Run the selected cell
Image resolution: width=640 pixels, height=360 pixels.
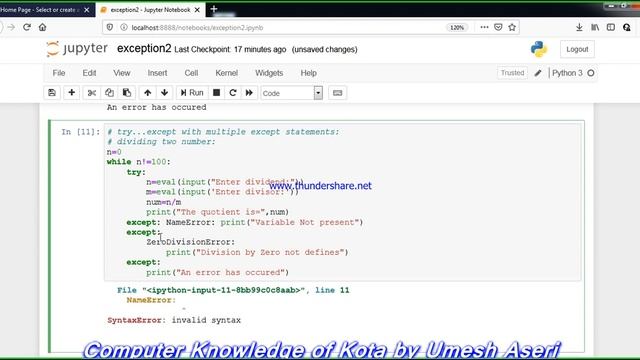tap(192, 93)
